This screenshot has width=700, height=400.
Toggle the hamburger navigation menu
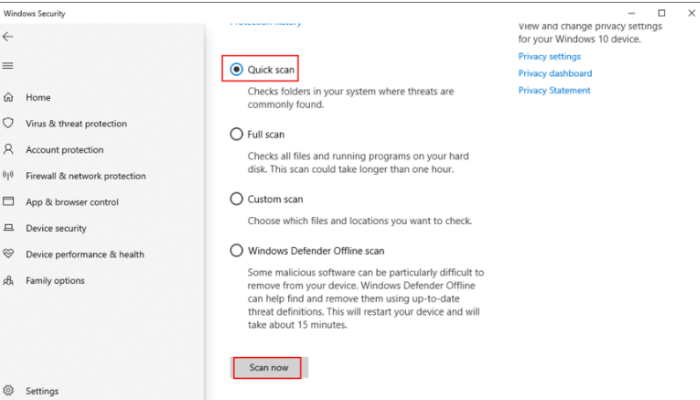[x=8, y=66]
